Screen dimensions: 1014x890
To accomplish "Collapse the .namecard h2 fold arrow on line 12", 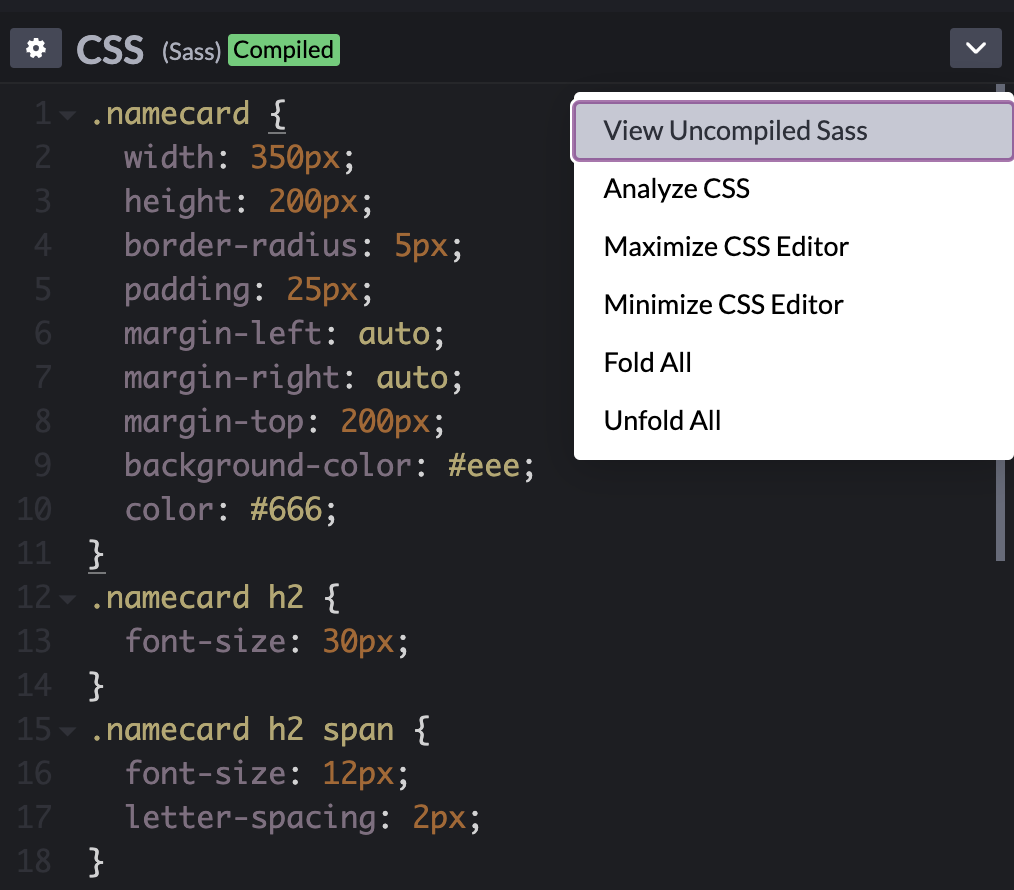I will click(x=68, y=599).
